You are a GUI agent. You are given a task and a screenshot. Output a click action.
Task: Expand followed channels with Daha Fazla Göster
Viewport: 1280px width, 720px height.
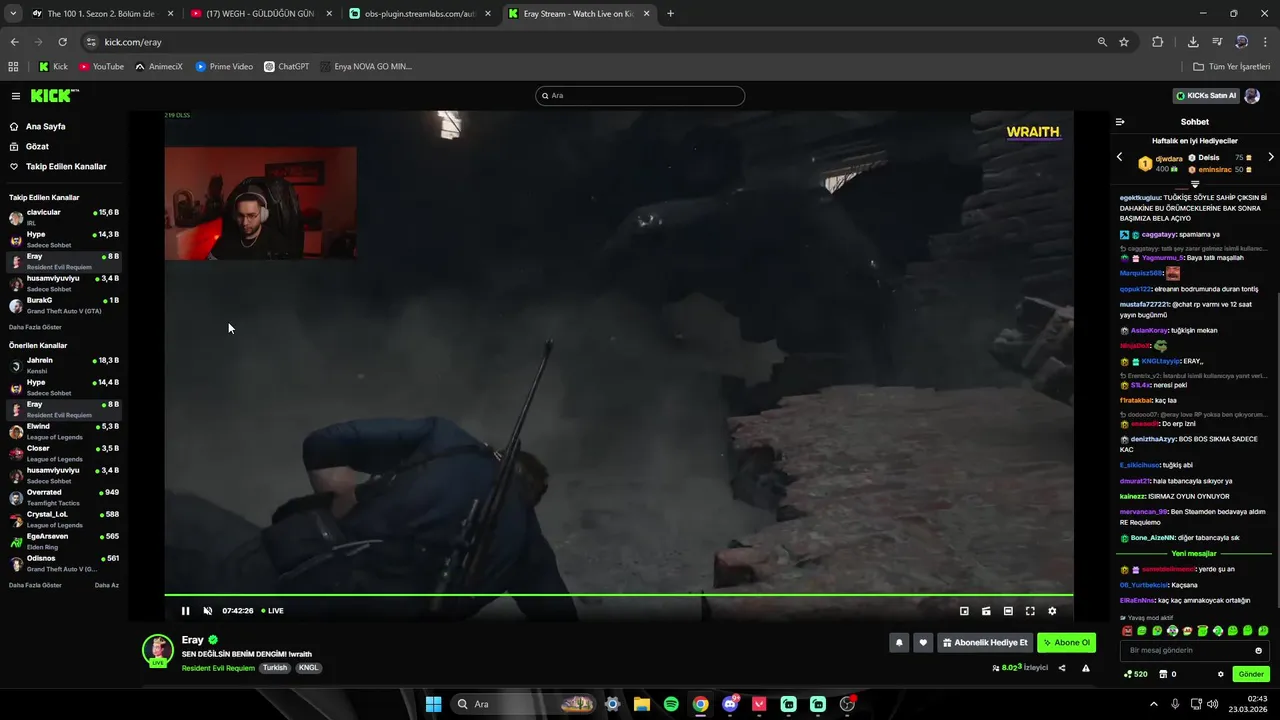[35, 327]
